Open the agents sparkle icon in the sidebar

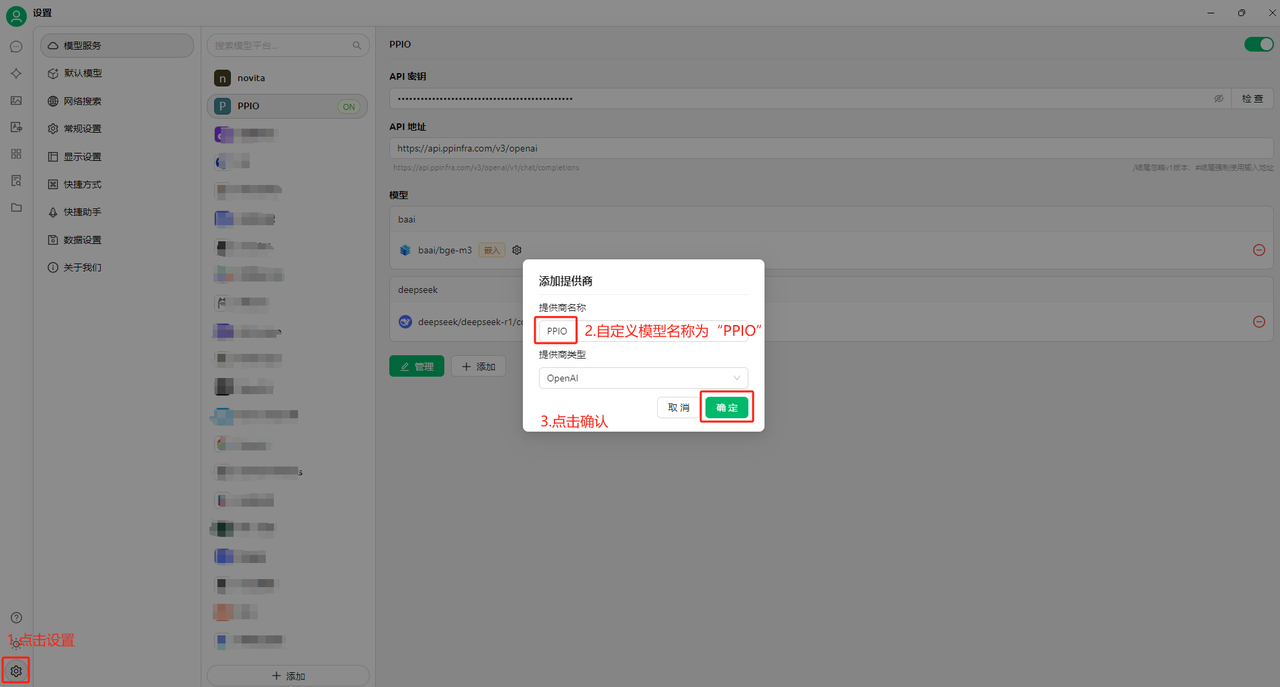coord(16,73)
